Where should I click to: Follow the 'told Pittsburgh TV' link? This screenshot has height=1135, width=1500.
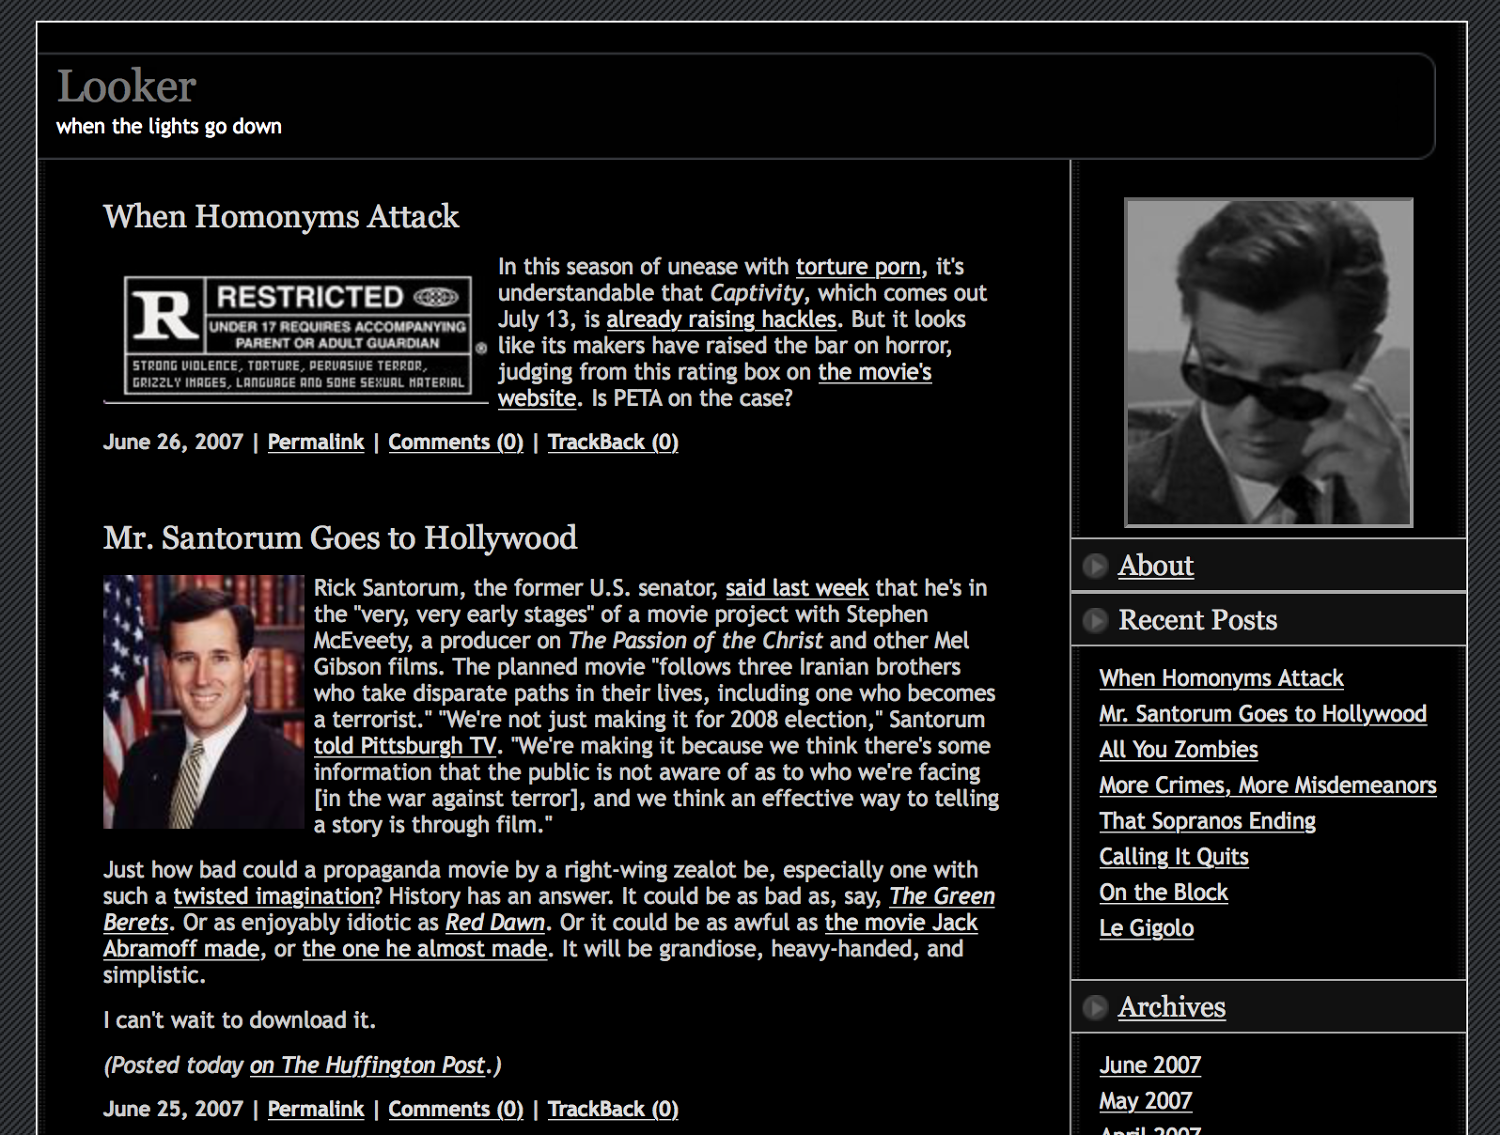tap(405, 746)
